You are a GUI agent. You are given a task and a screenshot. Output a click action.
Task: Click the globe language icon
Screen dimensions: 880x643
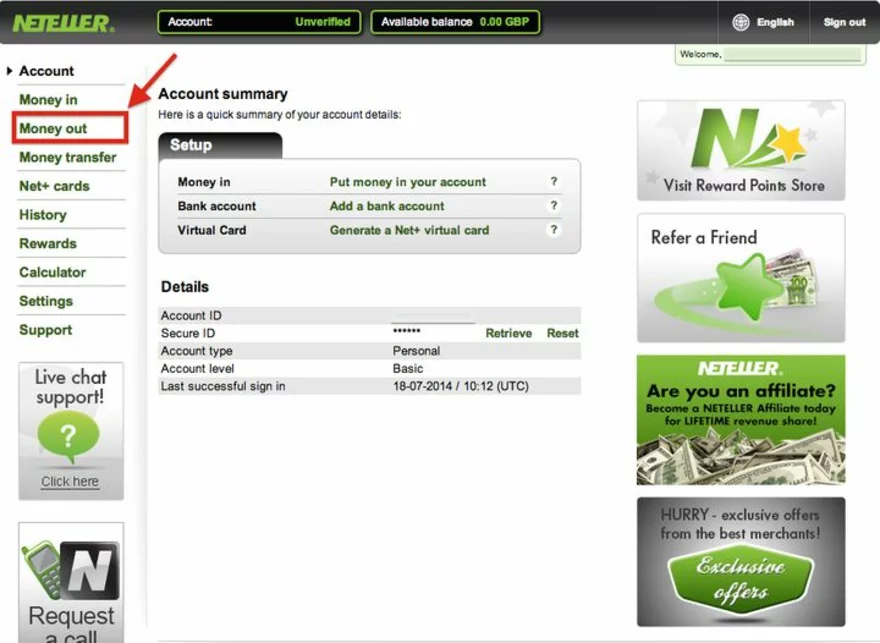point(741,22)
